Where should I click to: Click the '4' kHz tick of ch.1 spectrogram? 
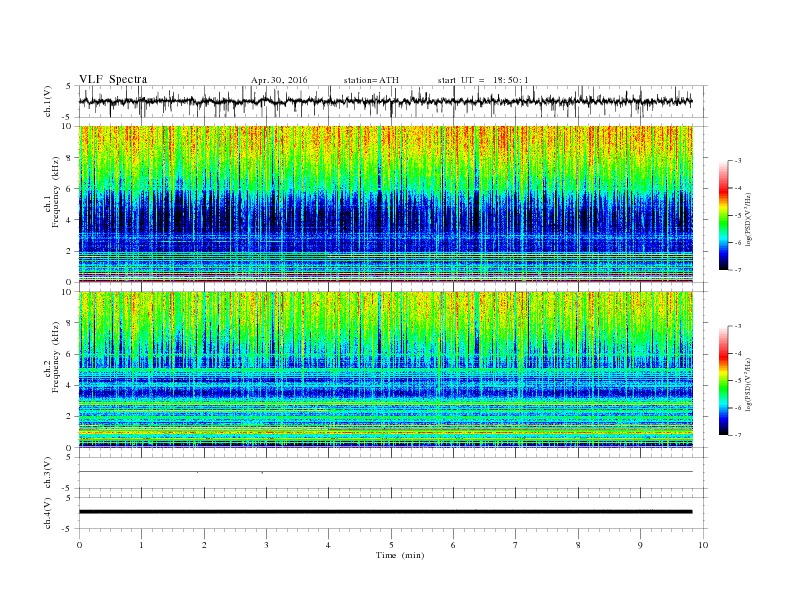(x=69, y=220)
